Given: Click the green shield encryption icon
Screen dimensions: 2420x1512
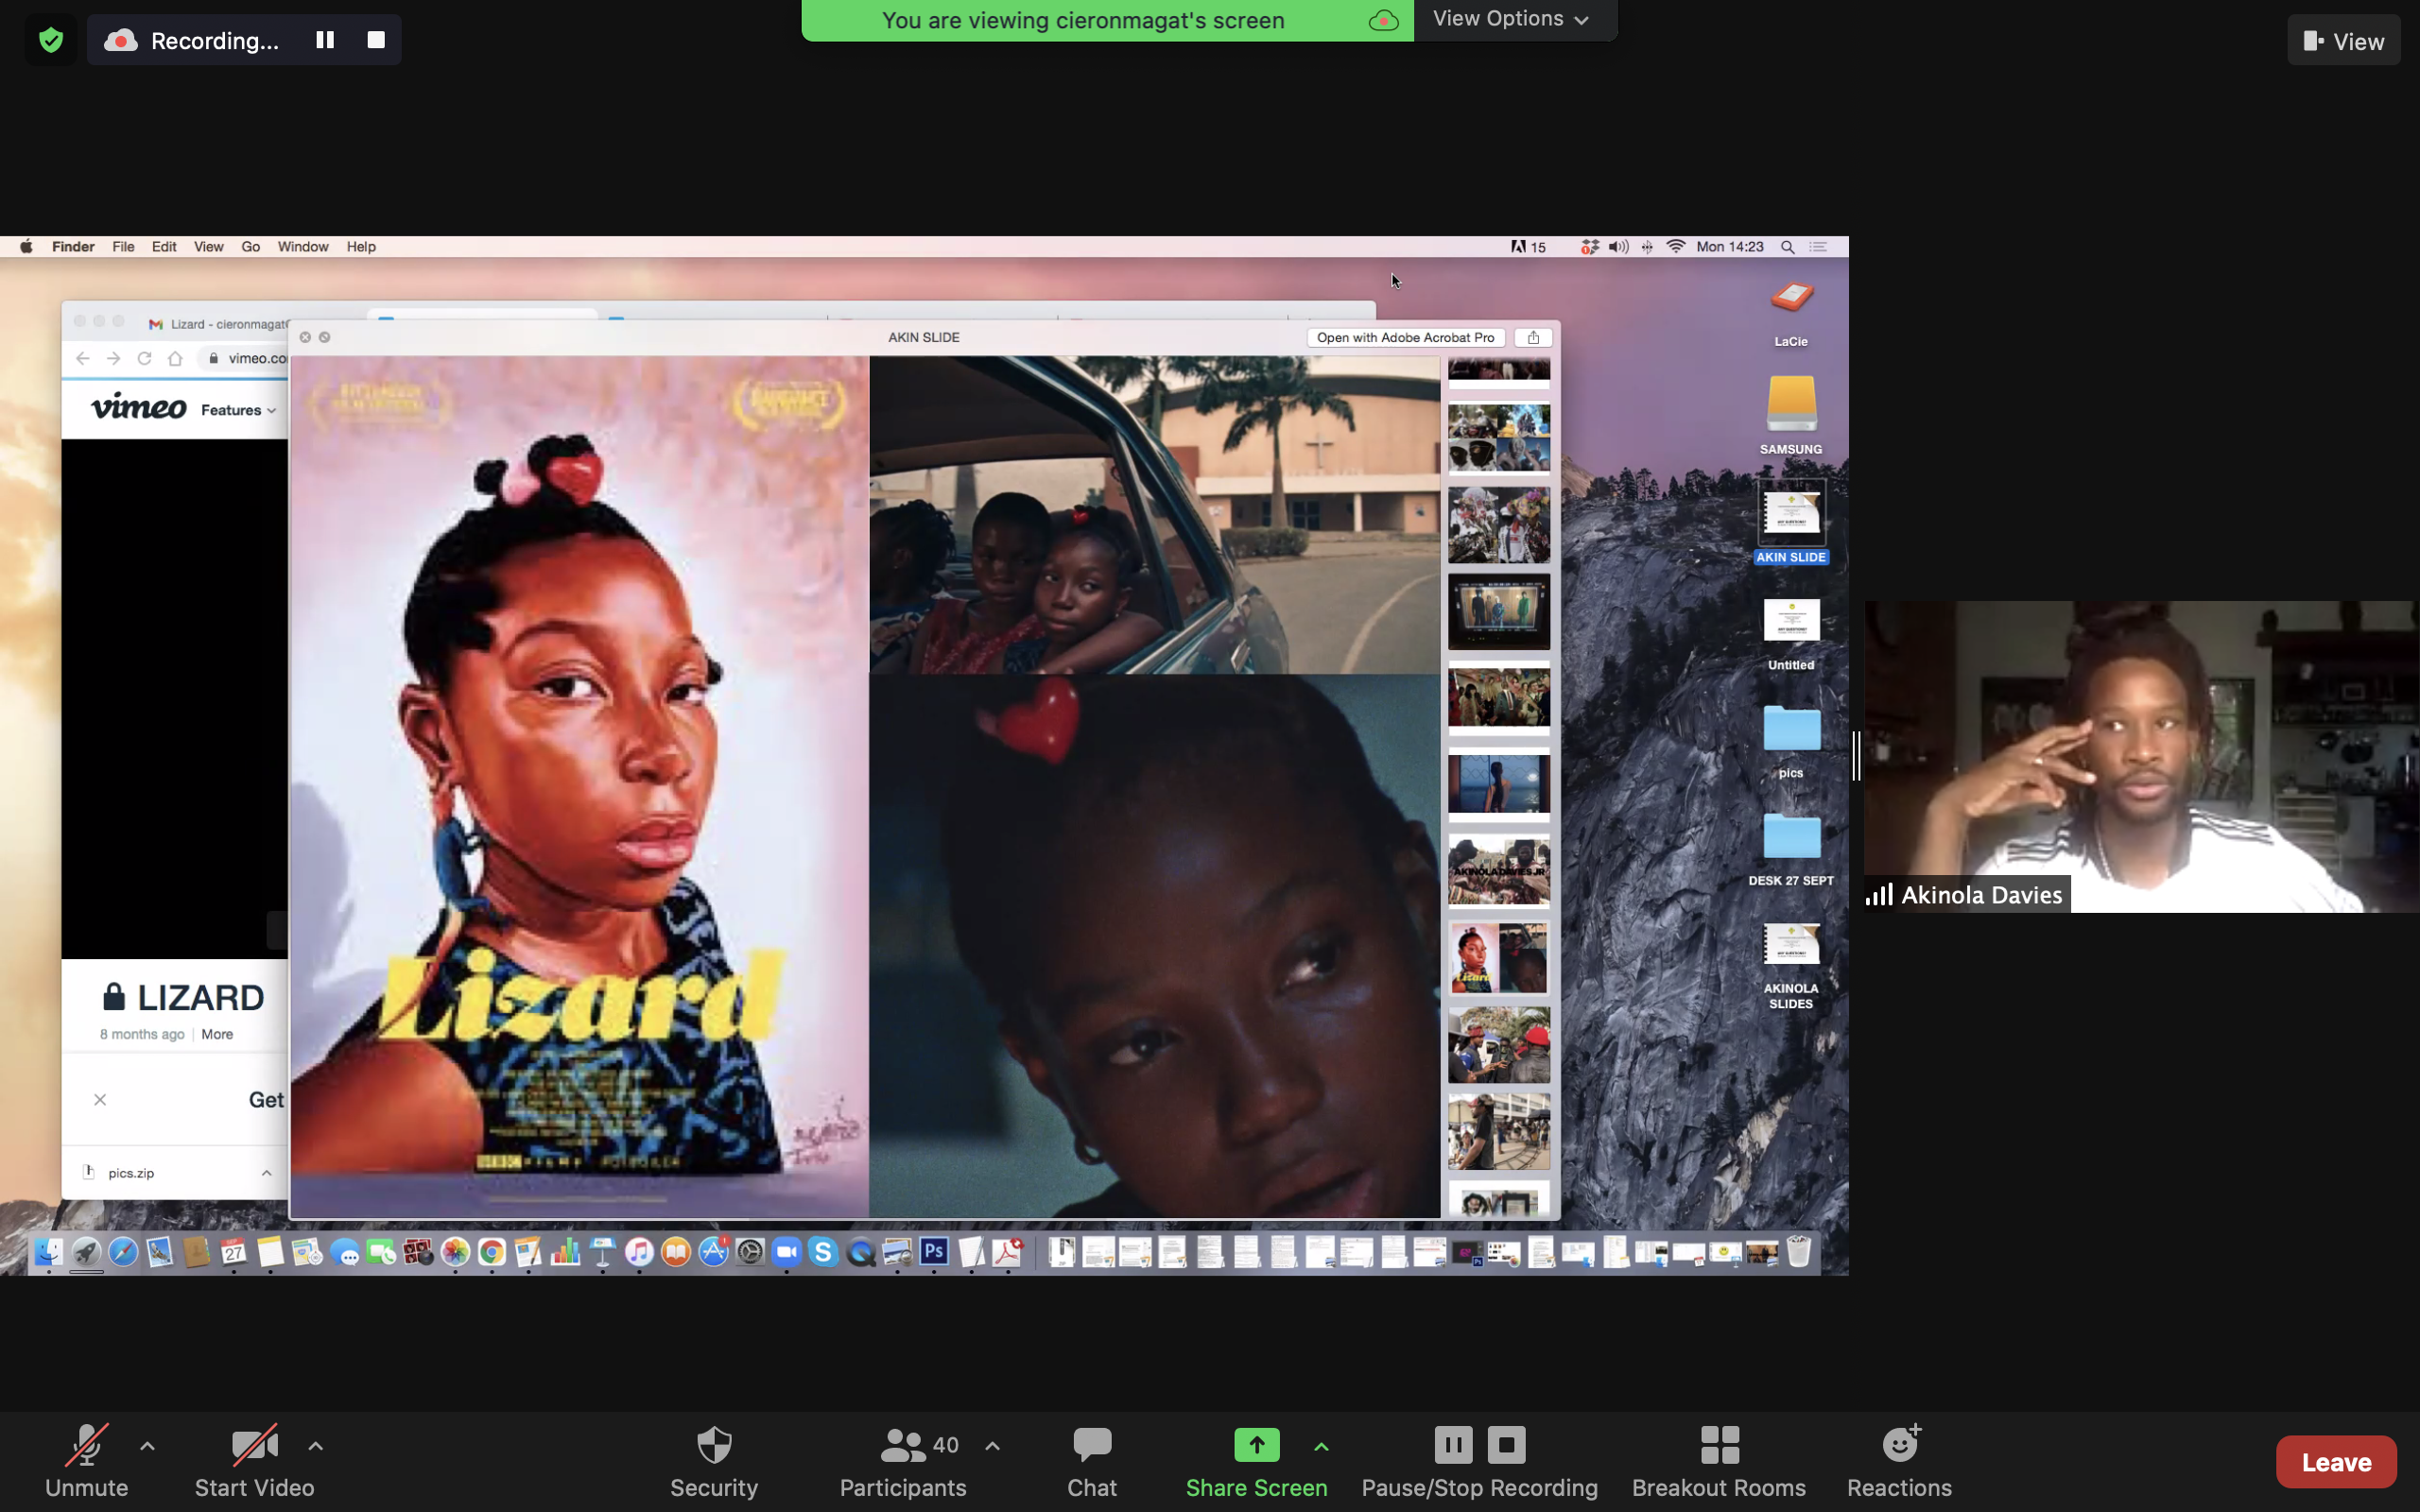Looking at the screenshot, I should 51,40.
